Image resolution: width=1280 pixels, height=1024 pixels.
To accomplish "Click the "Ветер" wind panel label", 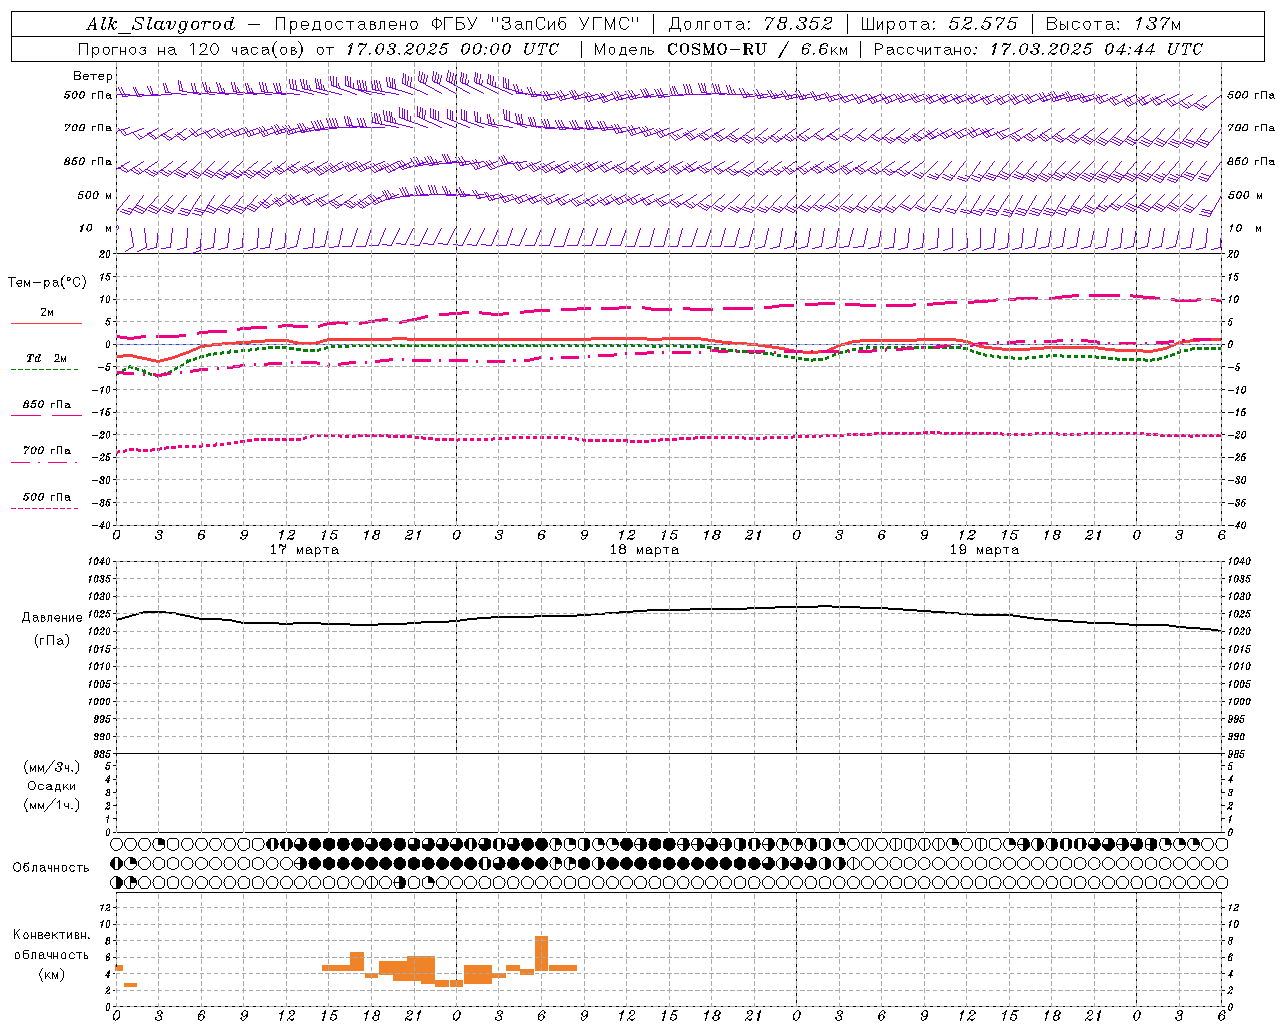I will [93, 76].
